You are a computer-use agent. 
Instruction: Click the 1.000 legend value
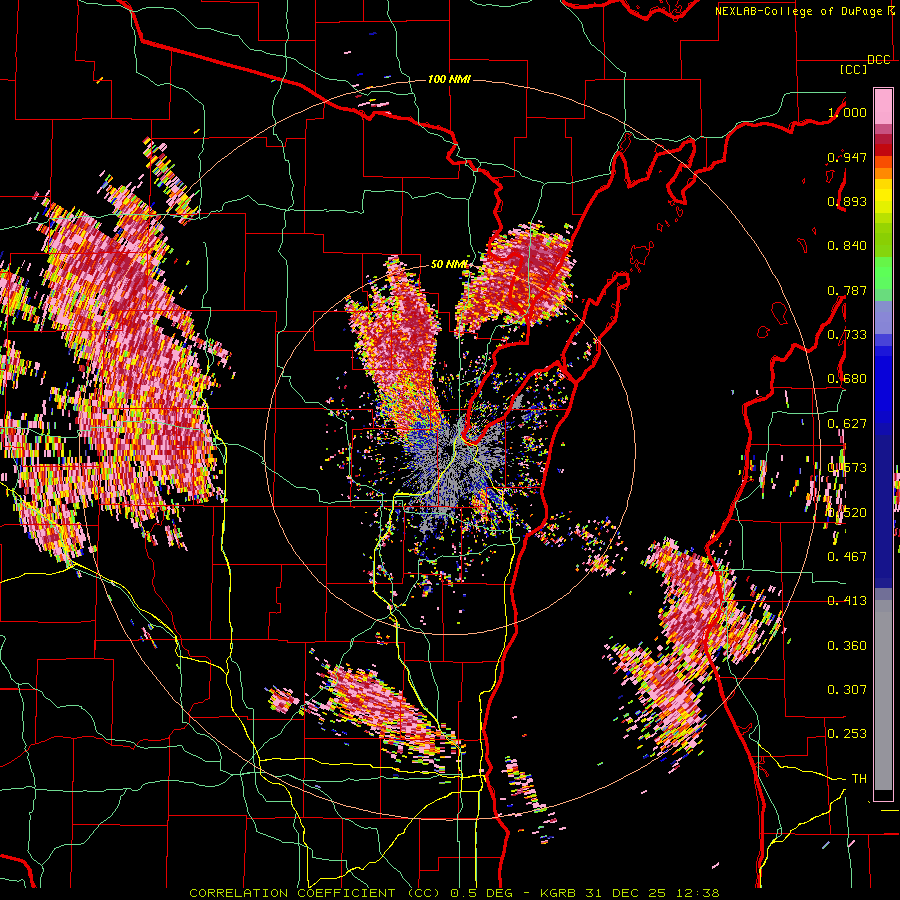click(x=847, y=112)
